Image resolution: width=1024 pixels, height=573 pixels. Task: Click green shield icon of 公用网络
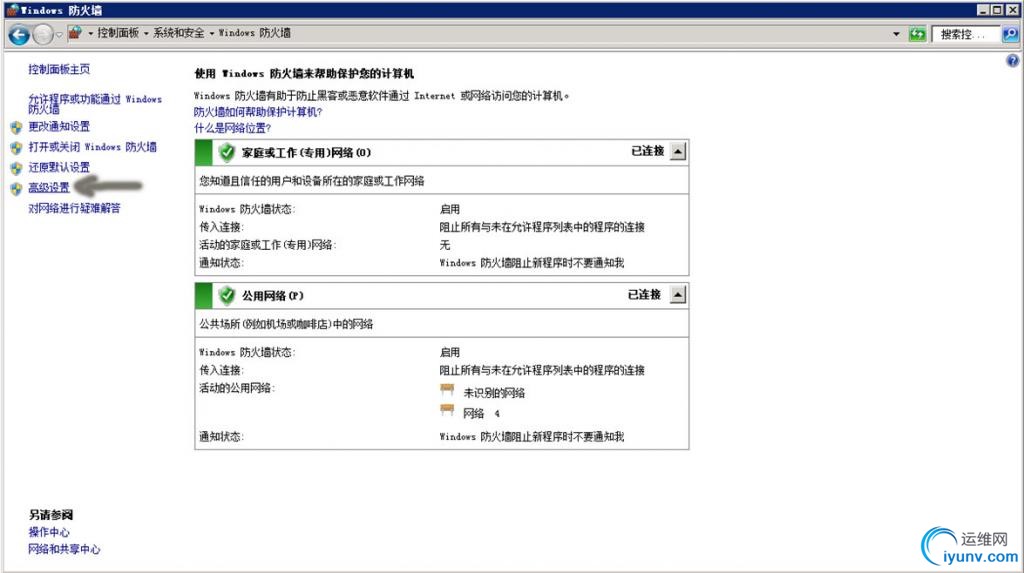(x=227, y=295)
